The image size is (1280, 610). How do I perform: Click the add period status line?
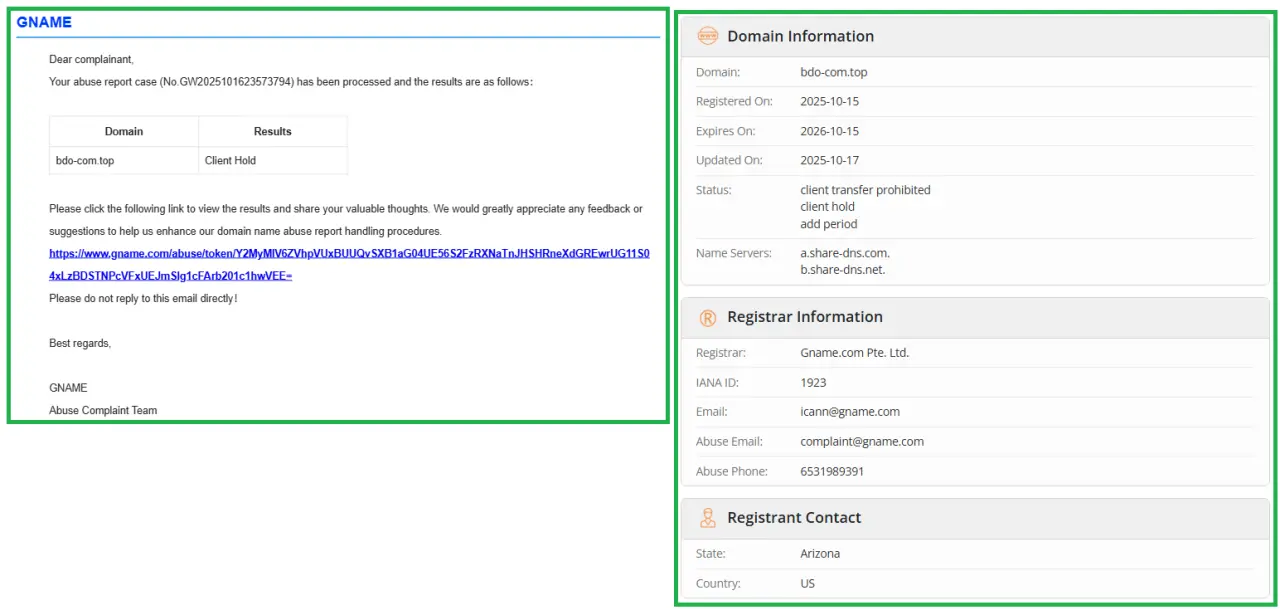(828, 224)
